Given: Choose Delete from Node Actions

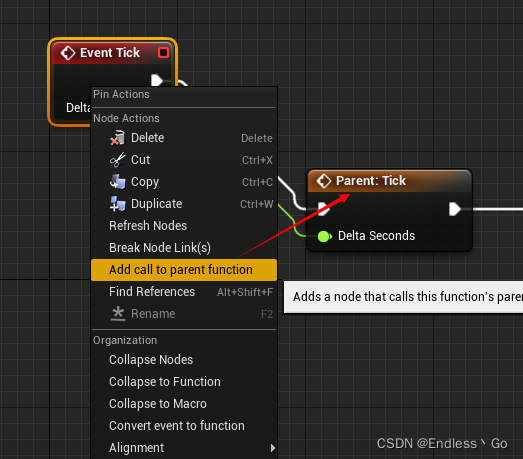Looking at the screenshot, I should coord(184,138).
